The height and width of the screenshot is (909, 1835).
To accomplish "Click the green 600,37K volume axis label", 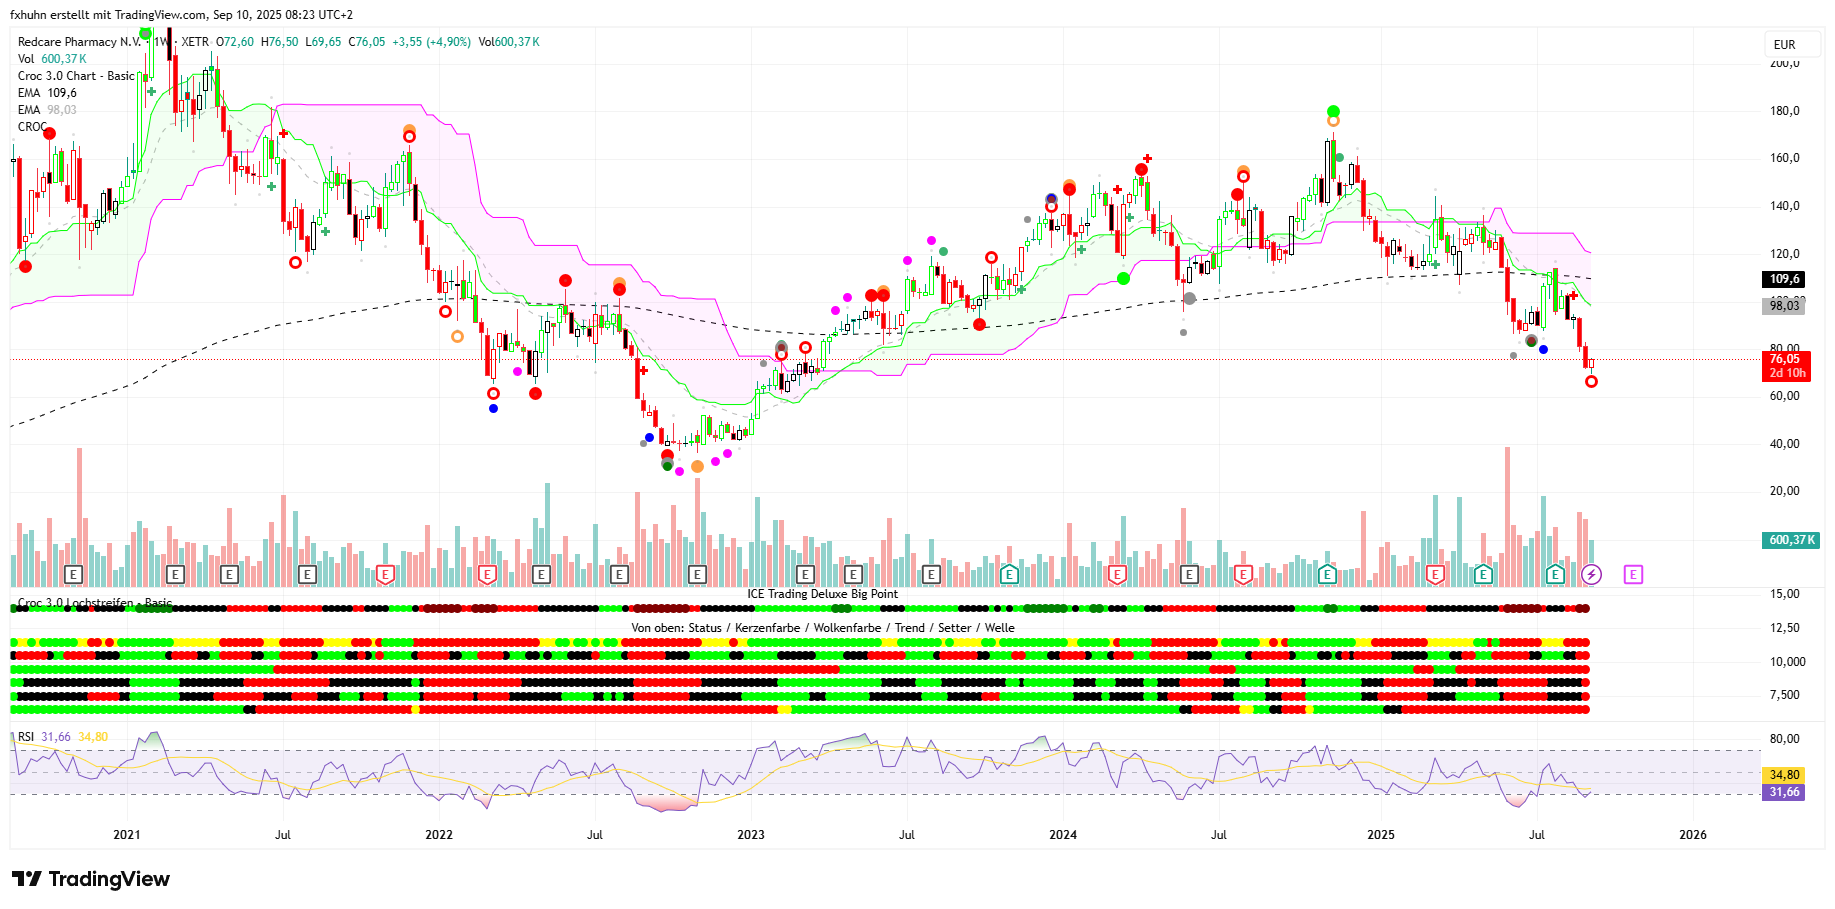I will coord(1791,540).
